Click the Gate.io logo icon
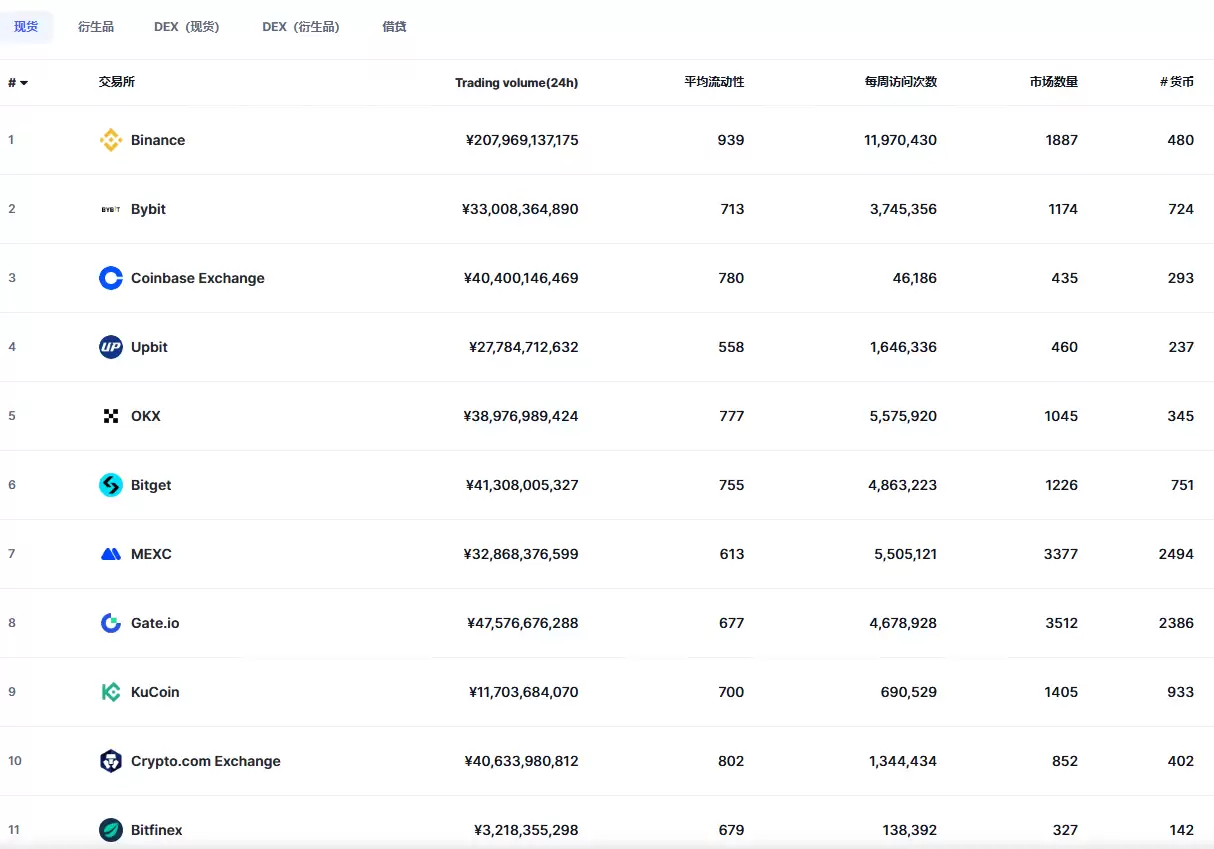 (x=111, y=623)
